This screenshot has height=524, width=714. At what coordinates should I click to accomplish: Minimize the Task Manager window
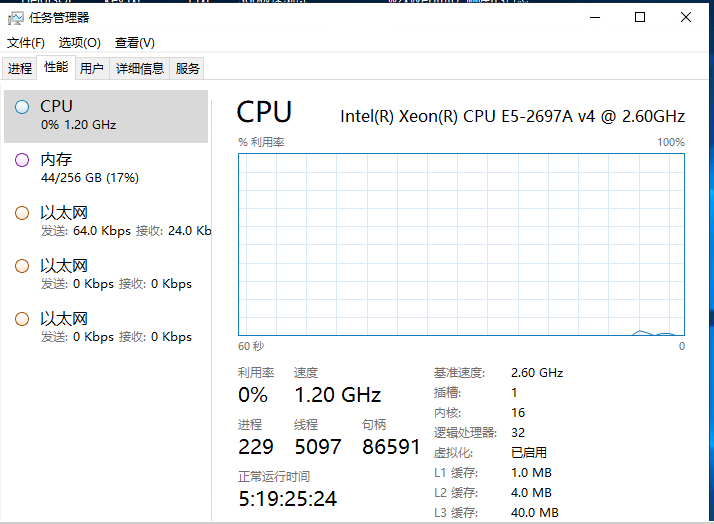coord(595,17)
